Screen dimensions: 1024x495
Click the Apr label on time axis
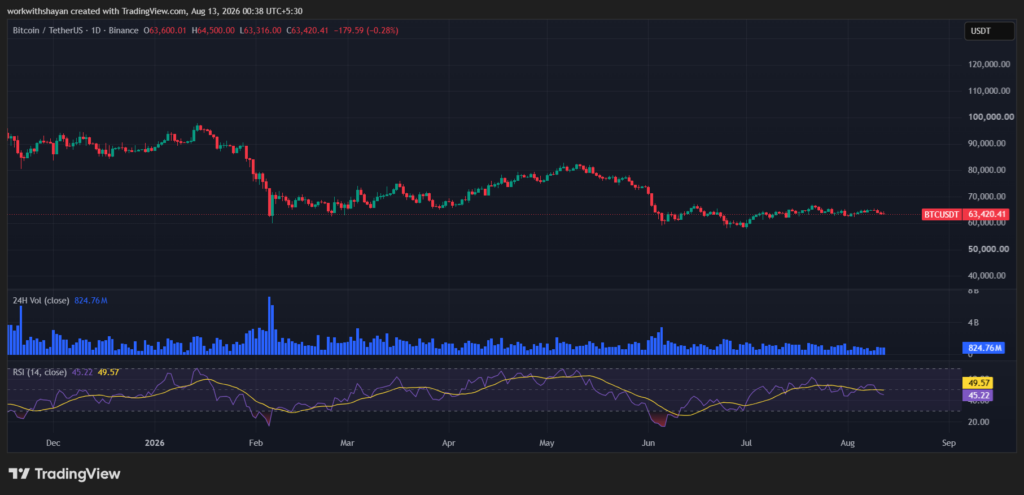click(x=449, y=443)
